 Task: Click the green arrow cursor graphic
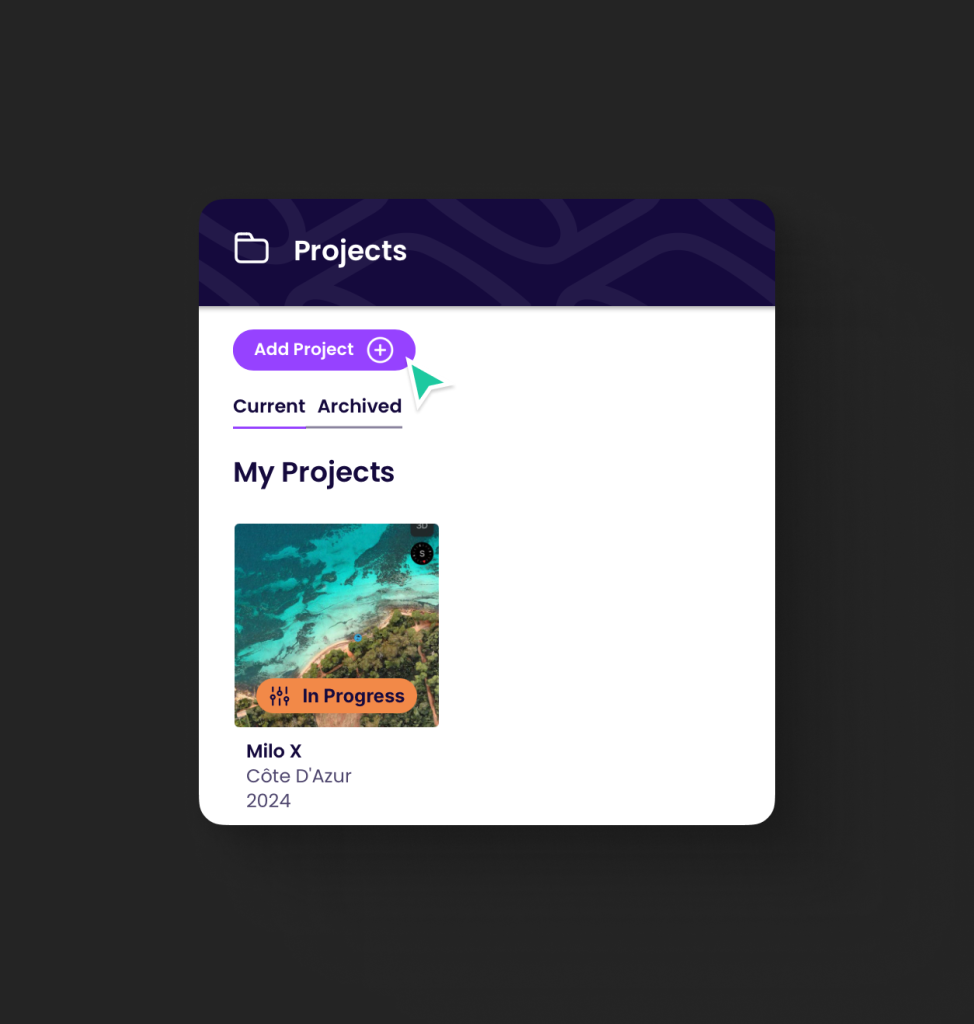[427, 384]
